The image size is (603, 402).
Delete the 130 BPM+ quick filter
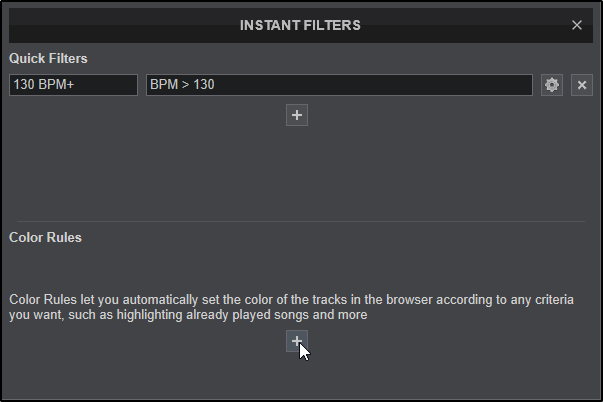582,85
